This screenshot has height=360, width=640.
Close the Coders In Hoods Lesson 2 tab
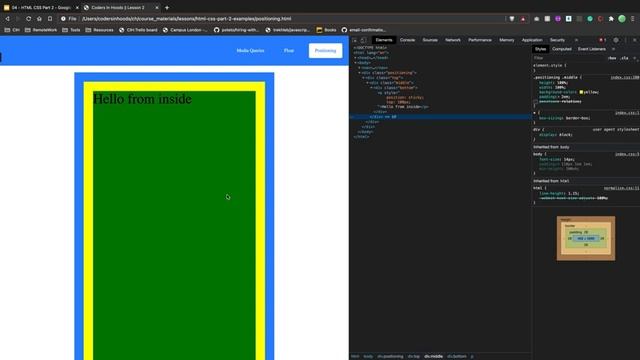pyautogui.click(x=157, y=7)
